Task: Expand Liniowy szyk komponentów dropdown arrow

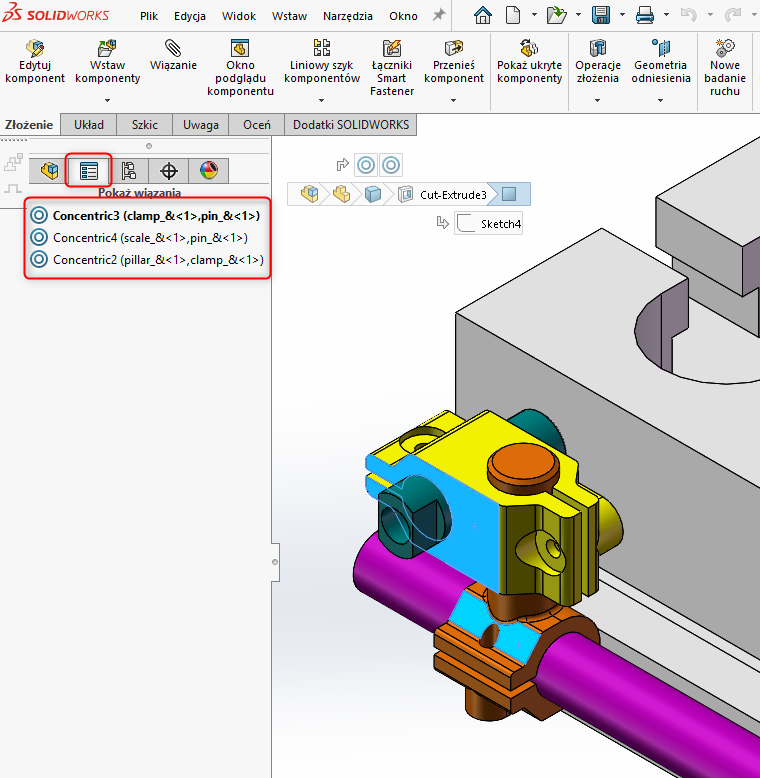Action: 321,100
